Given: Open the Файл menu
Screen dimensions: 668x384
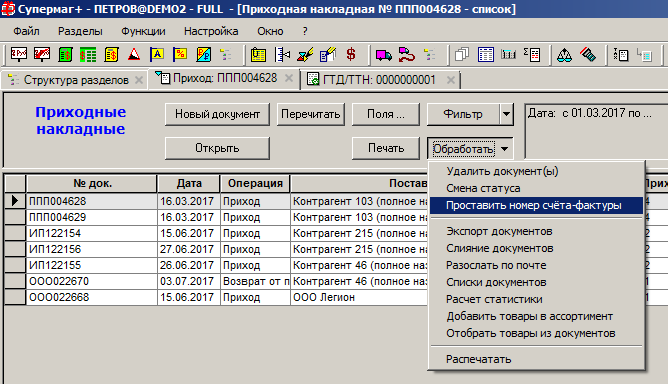Looking at the screenshot, I should click(26, 31).
